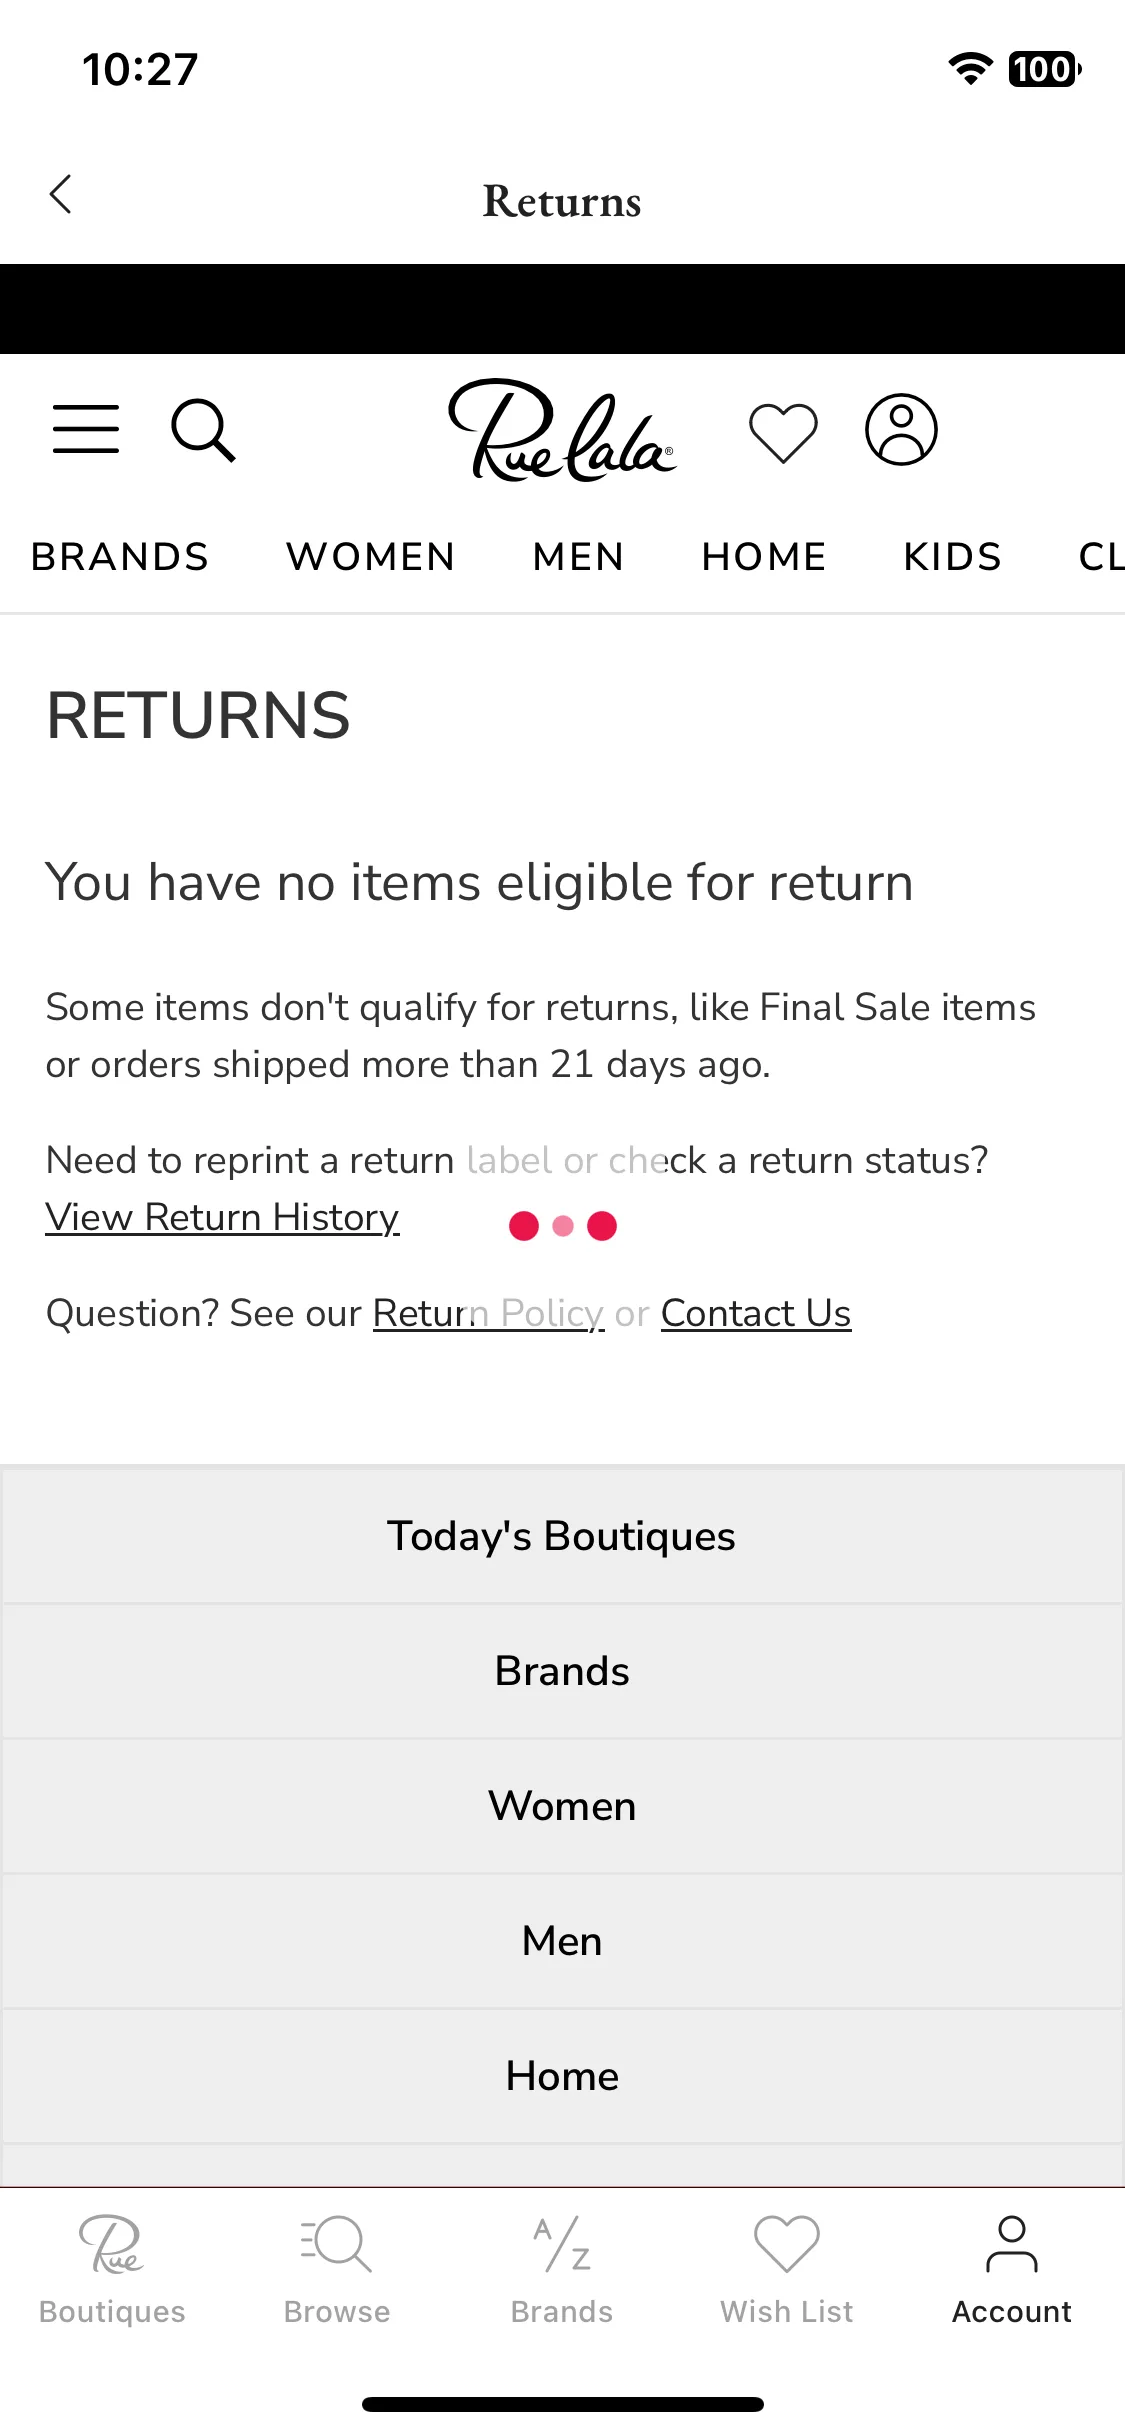
Task: Choose WOMEN in the top category bar
Action: [x=371, y=557]
